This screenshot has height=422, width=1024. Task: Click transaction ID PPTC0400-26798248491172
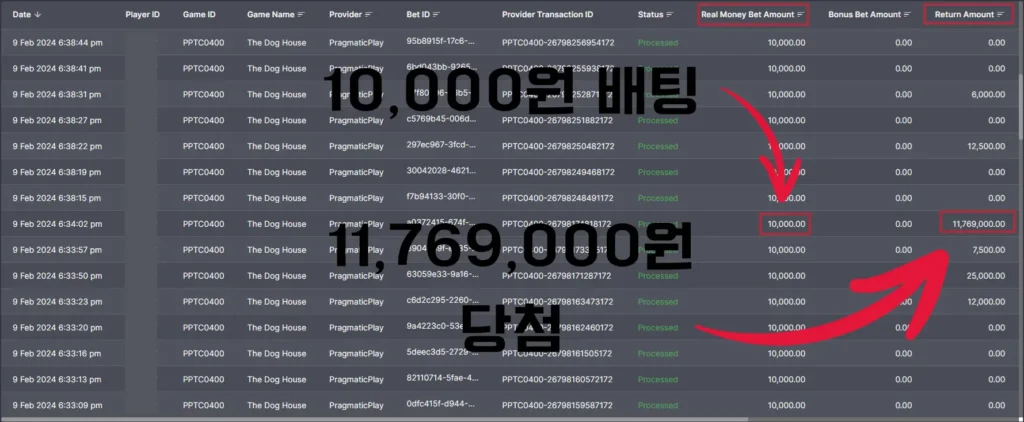pyautogui.click(x=557, y=198)
